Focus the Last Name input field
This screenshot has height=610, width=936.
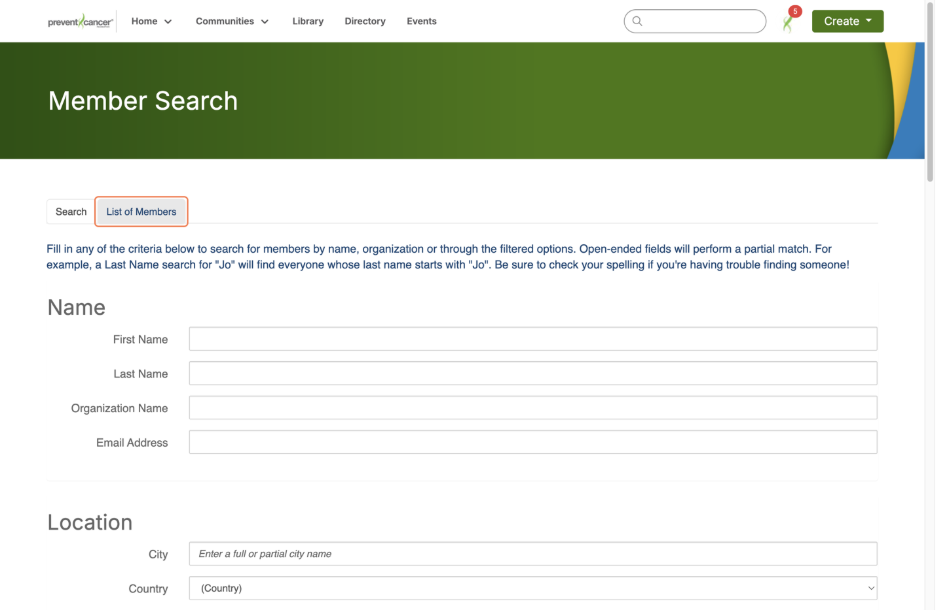click(533, 374)
